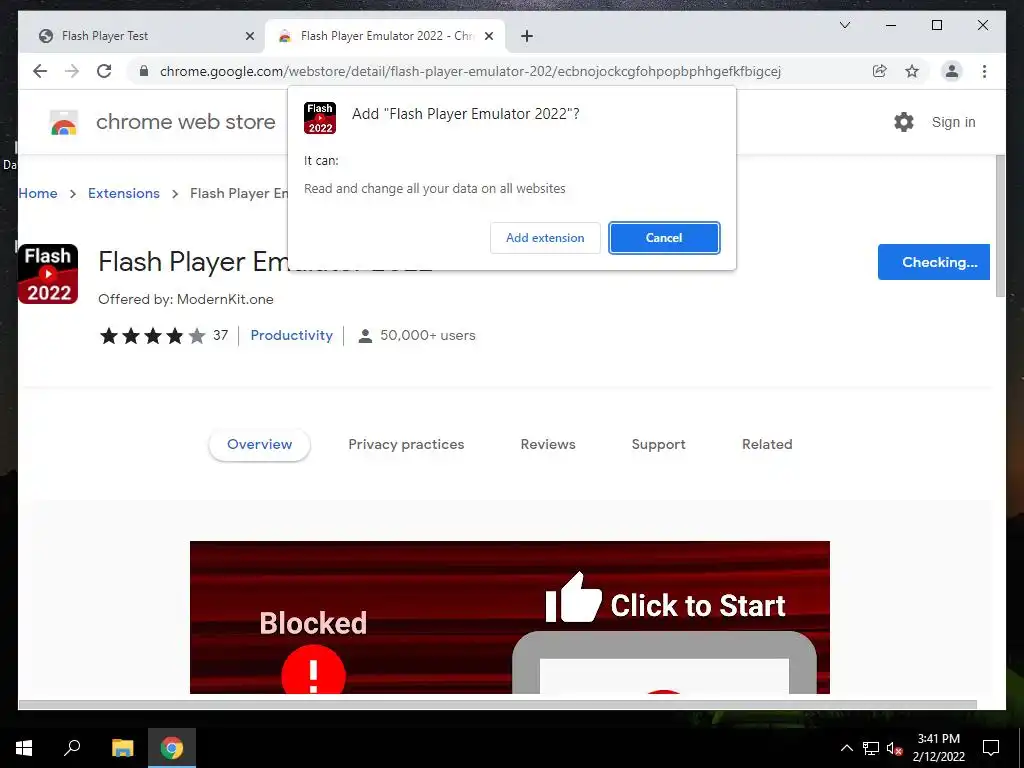Open Chrome Web Store settings gear

(x=904, y=122)
